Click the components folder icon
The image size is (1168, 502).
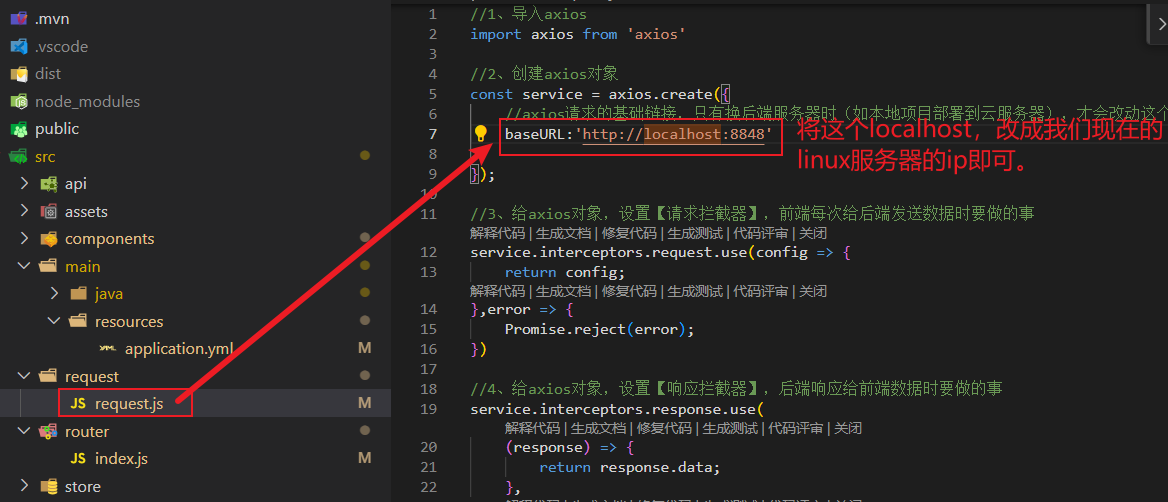click(x=49, y=239)
